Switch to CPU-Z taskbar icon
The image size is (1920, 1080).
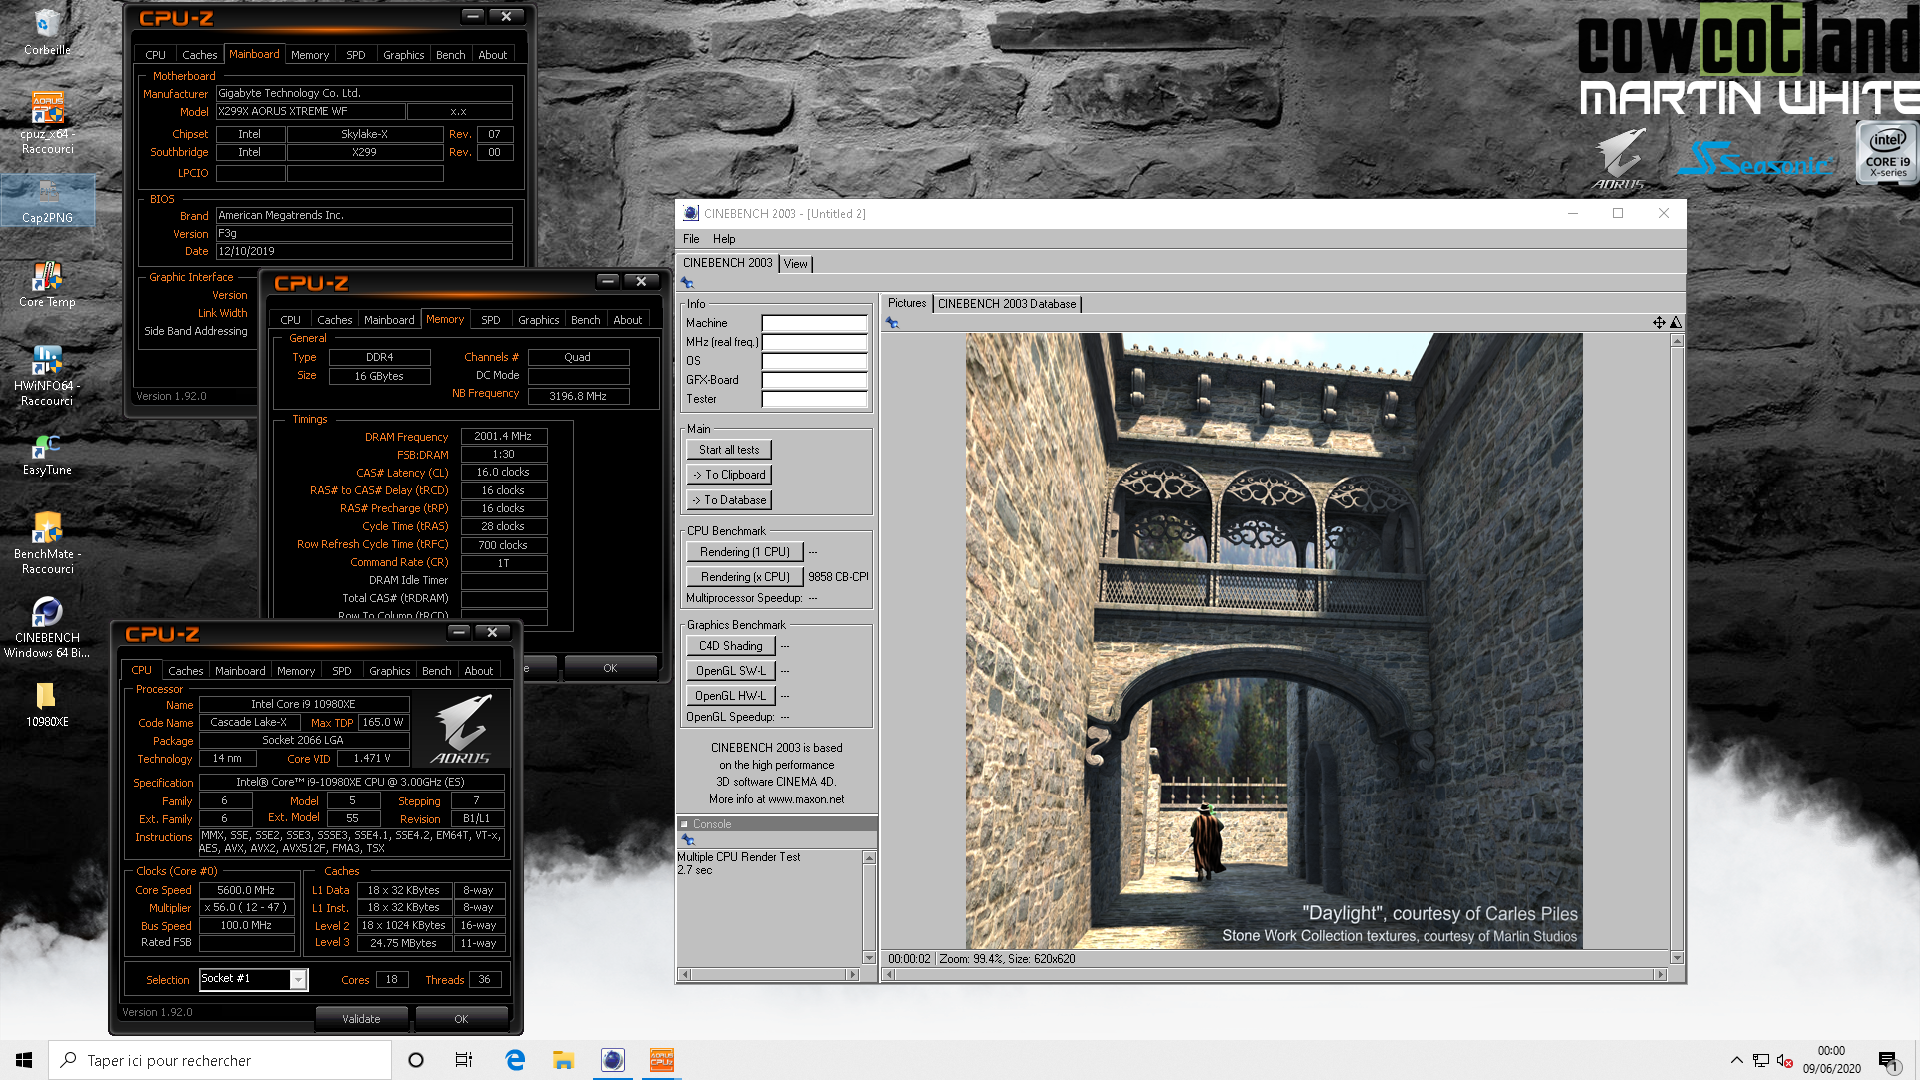[x=661, y=1060]
